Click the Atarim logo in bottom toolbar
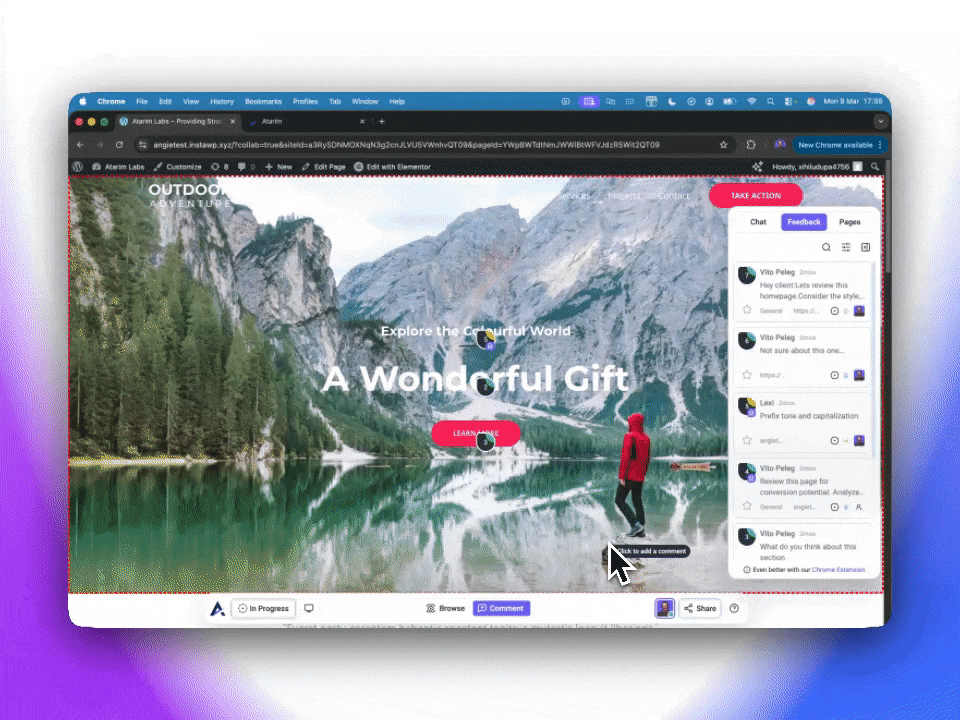This screenshot has width=960, height=720. pos(217,608)
